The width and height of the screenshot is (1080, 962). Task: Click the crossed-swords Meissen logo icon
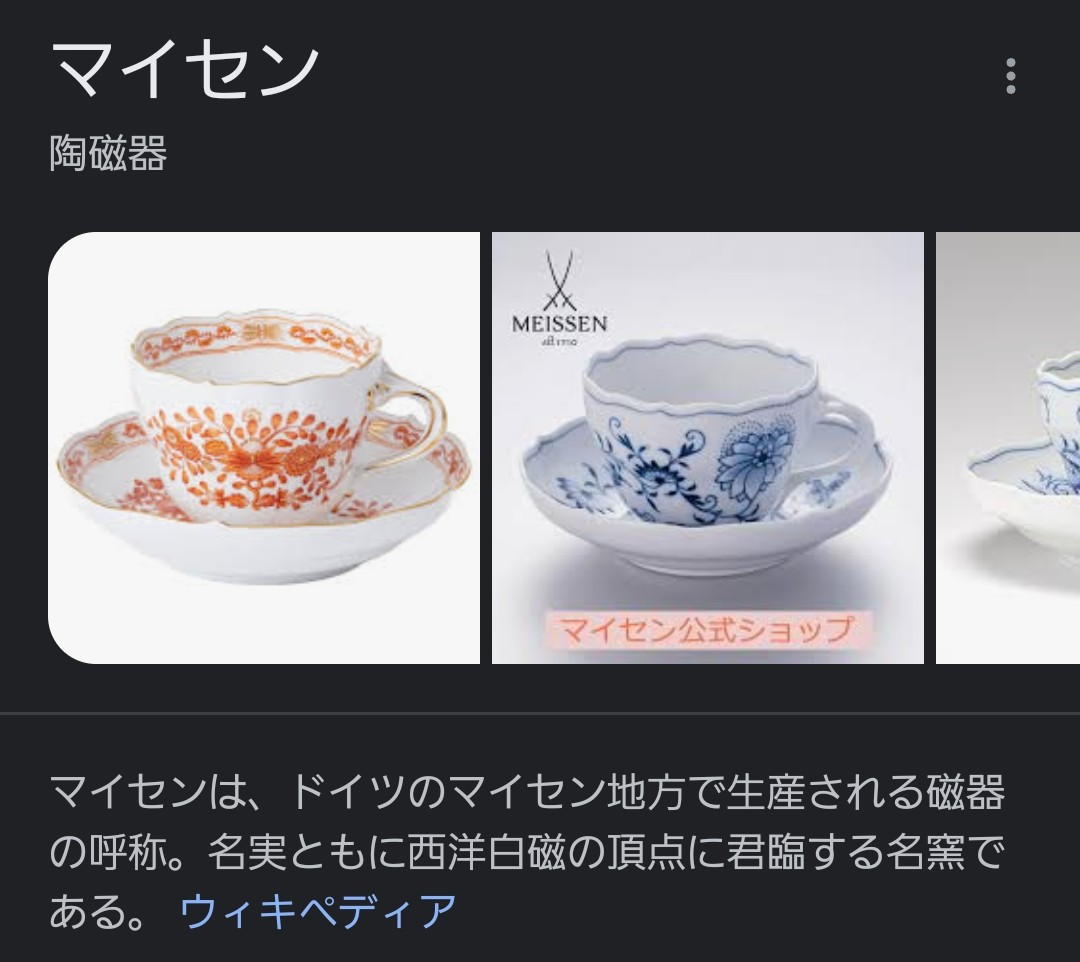click(x=559, y=280)
